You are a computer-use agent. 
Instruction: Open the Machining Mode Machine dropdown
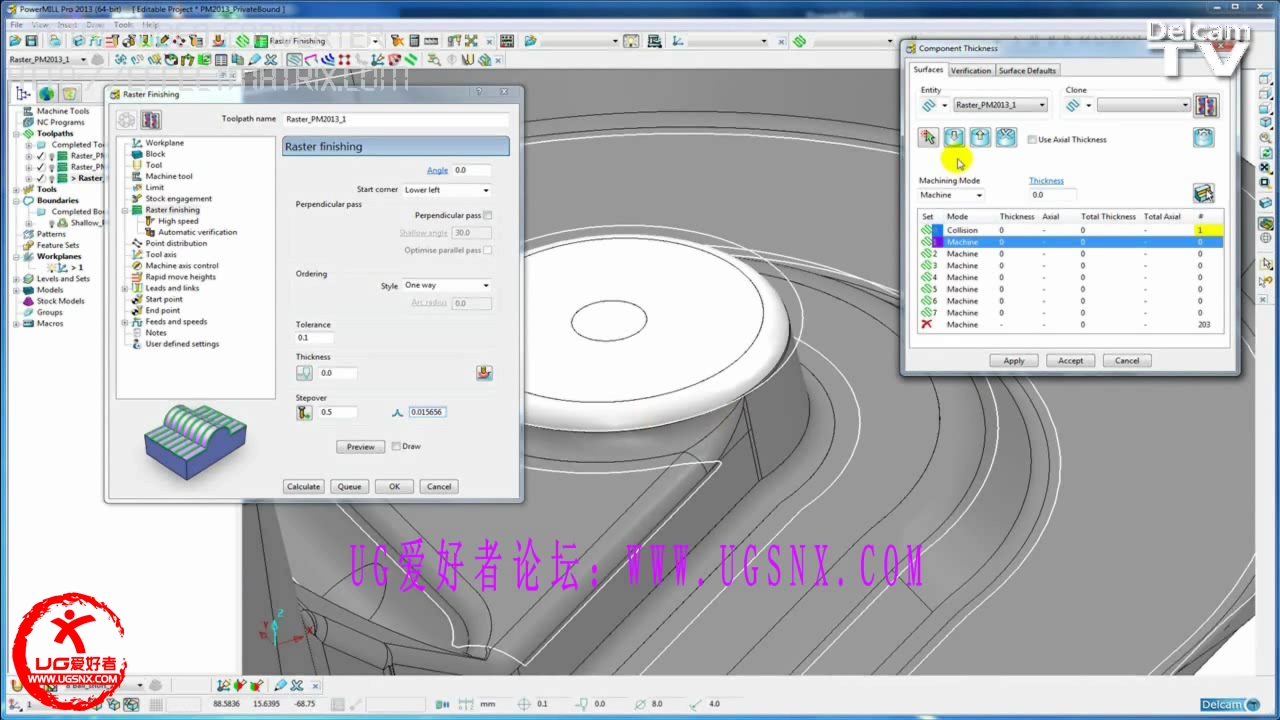[x=952, y=195]
